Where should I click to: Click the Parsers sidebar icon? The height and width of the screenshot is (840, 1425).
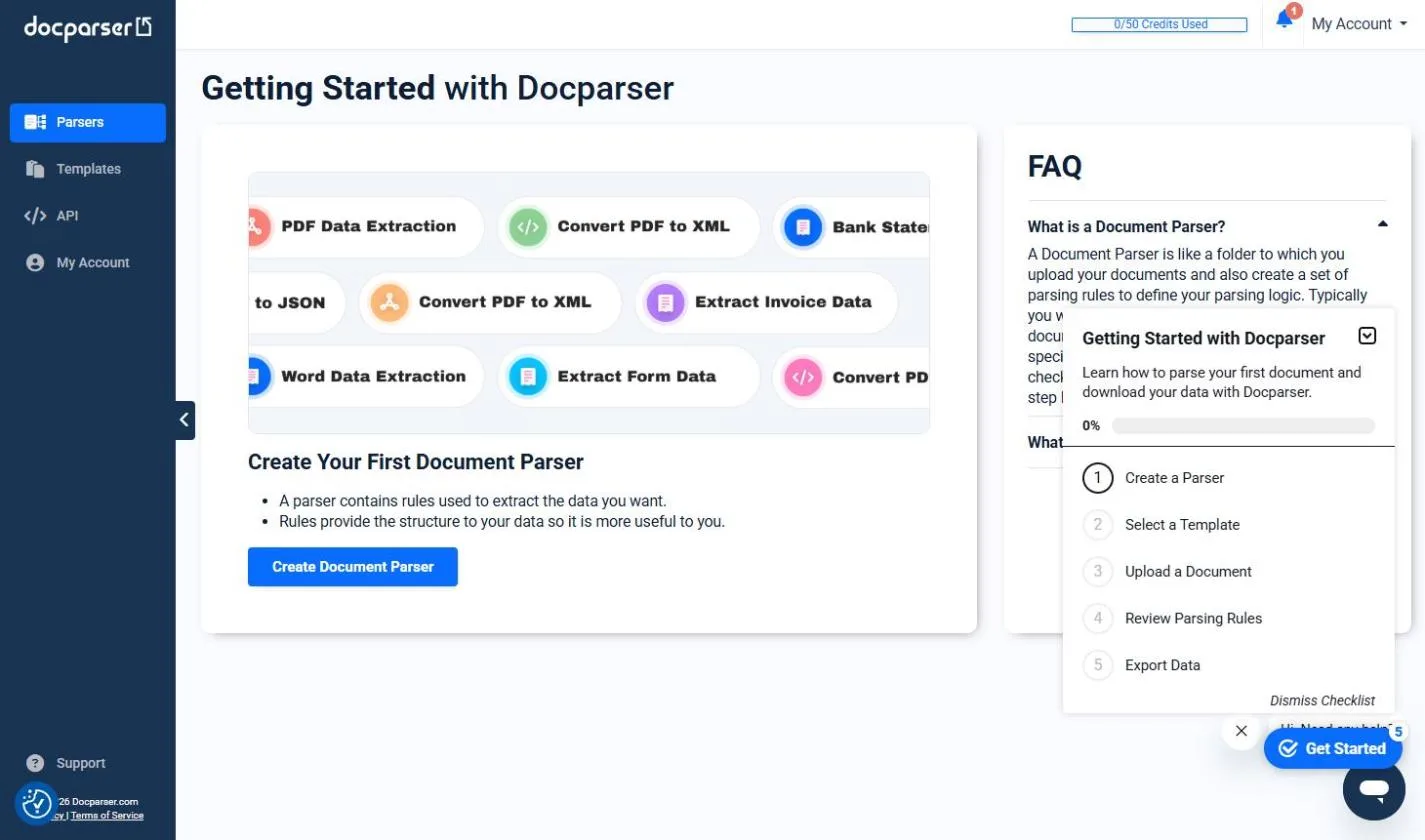(x=35, y=122)
